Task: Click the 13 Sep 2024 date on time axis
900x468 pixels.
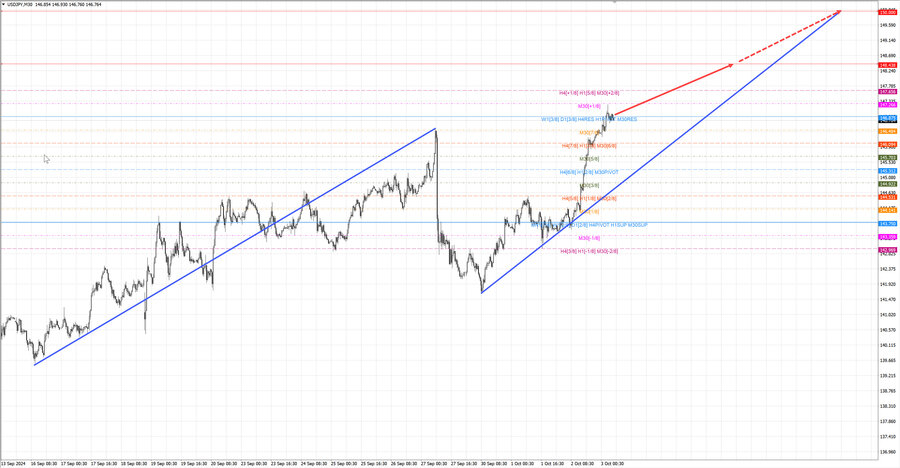Action: [x=13, y=463]
